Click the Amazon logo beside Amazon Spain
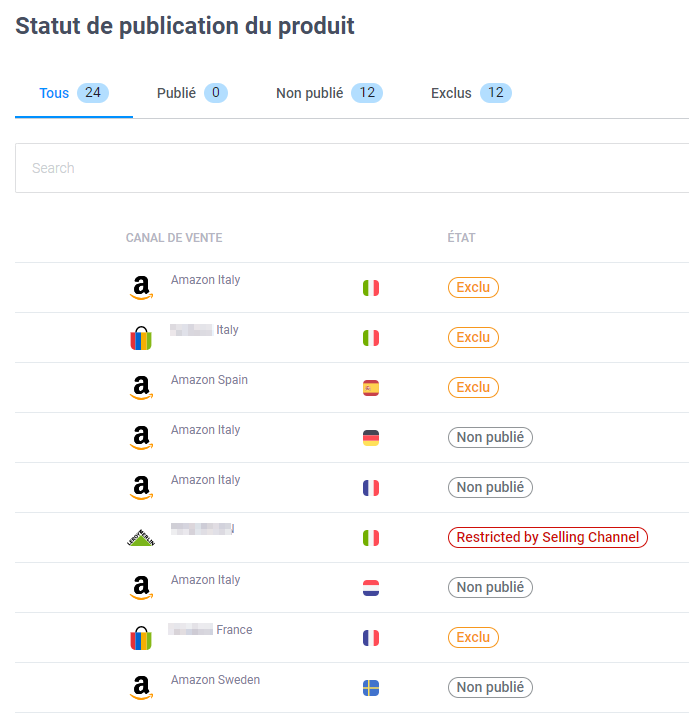This screenshot has height=715, width=689. 141,388
